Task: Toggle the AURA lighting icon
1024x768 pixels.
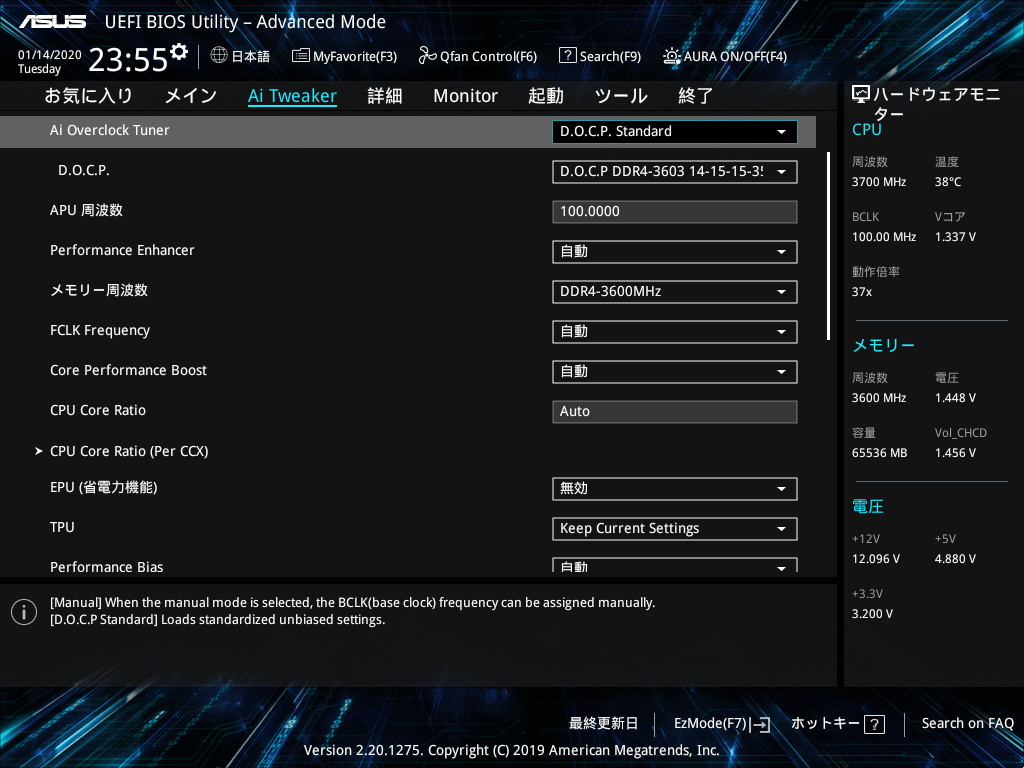Action: 671,56
